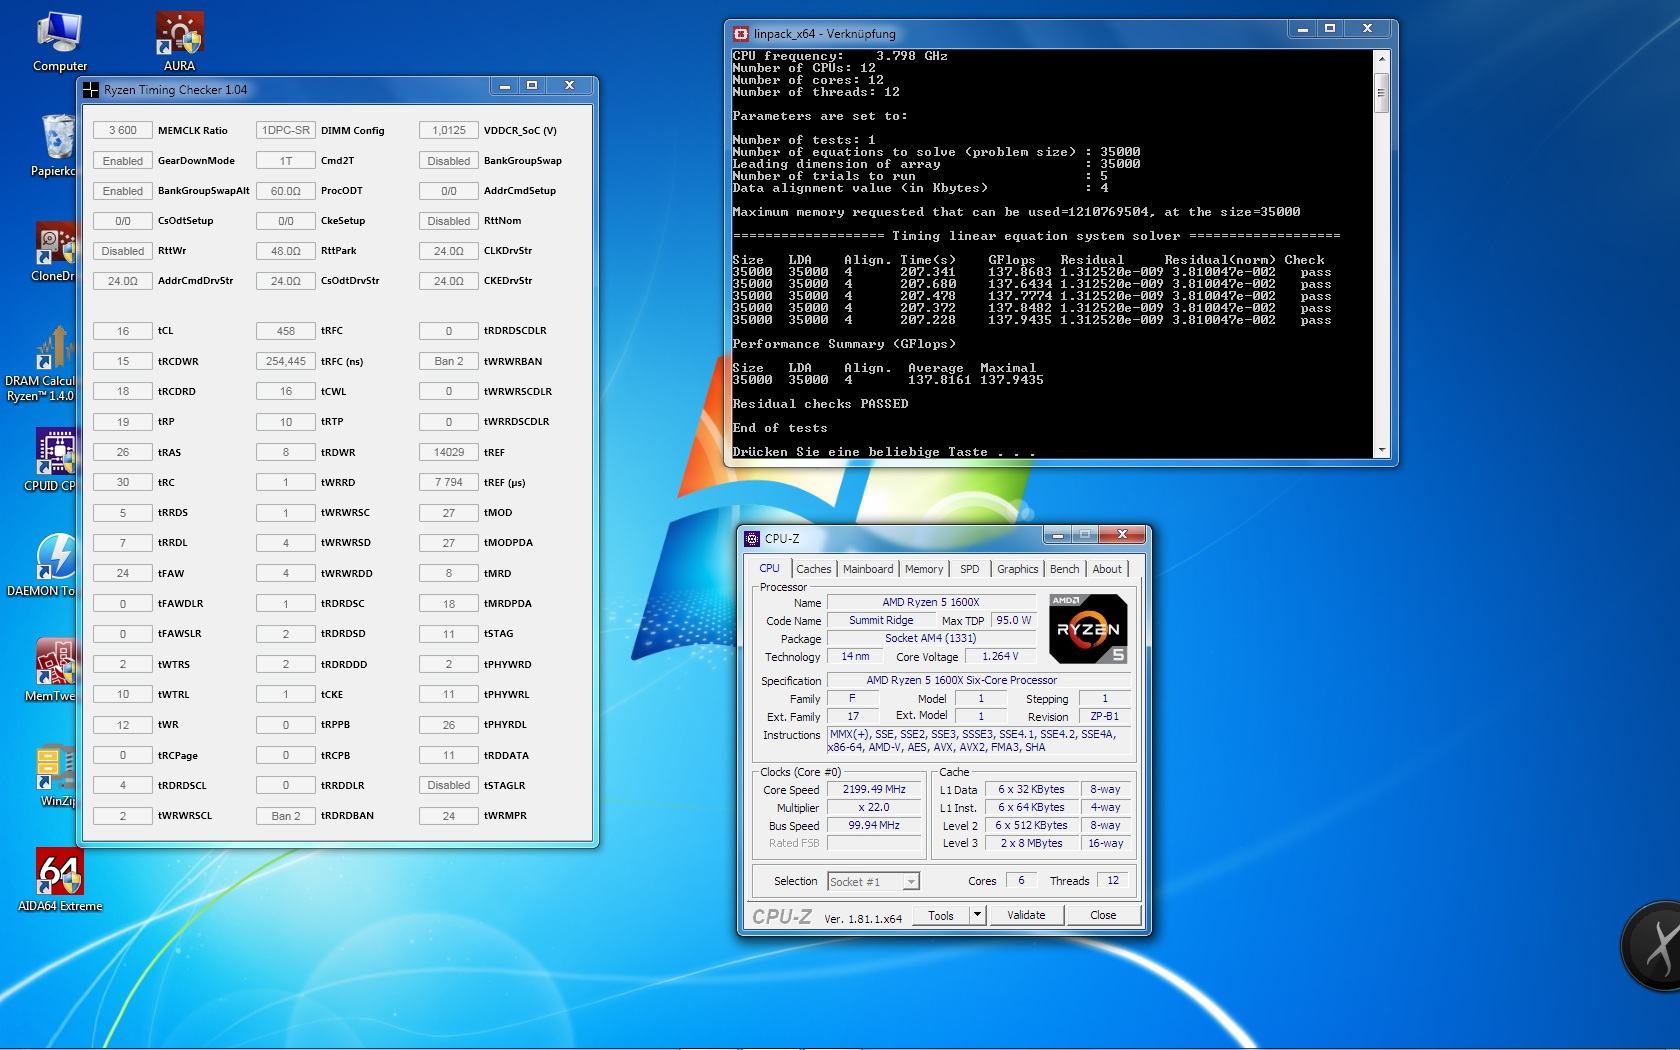
Task: Click the tSTAGLR Disabled field
Action: pyautogui.click(x=449, y=785)
